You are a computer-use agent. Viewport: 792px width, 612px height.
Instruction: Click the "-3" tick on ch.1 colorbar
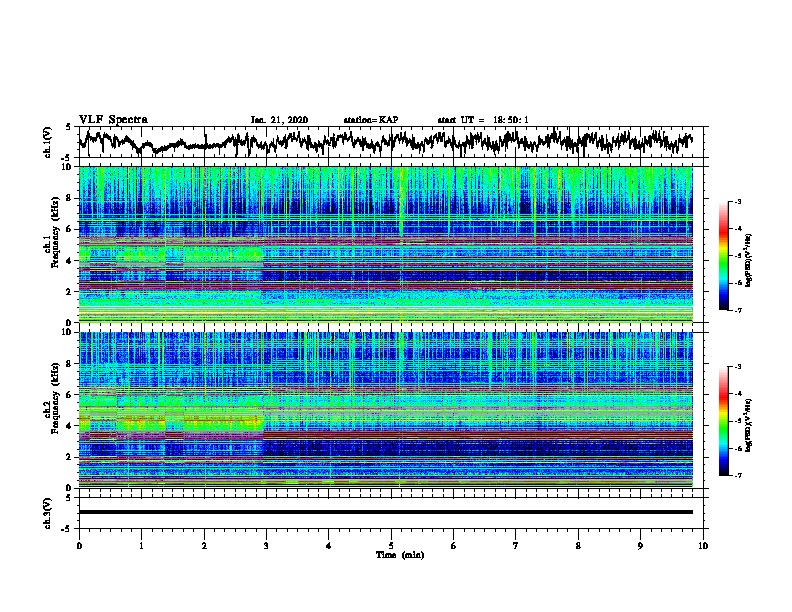pyautogui.click(x=738, y=201)
